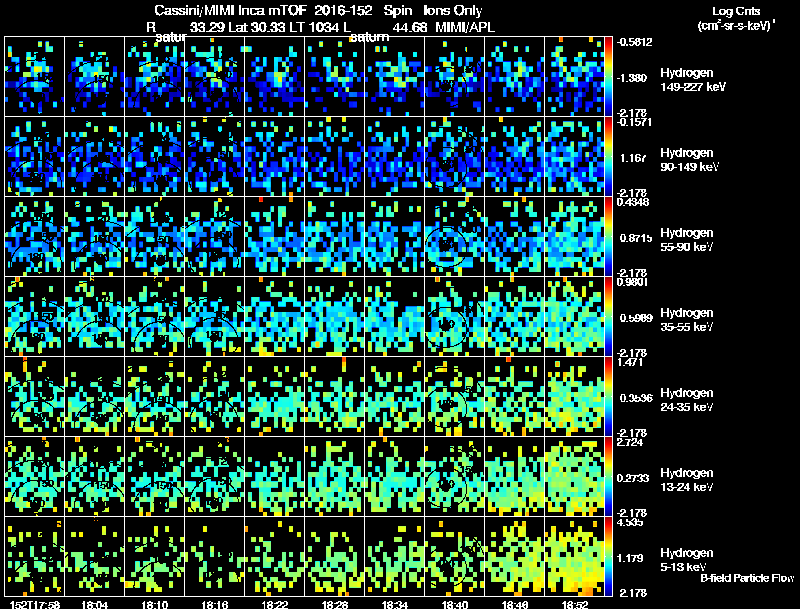Click the '18:22' time axis label
Viewport: 800px width, 609px height.
tap(274, 604)
